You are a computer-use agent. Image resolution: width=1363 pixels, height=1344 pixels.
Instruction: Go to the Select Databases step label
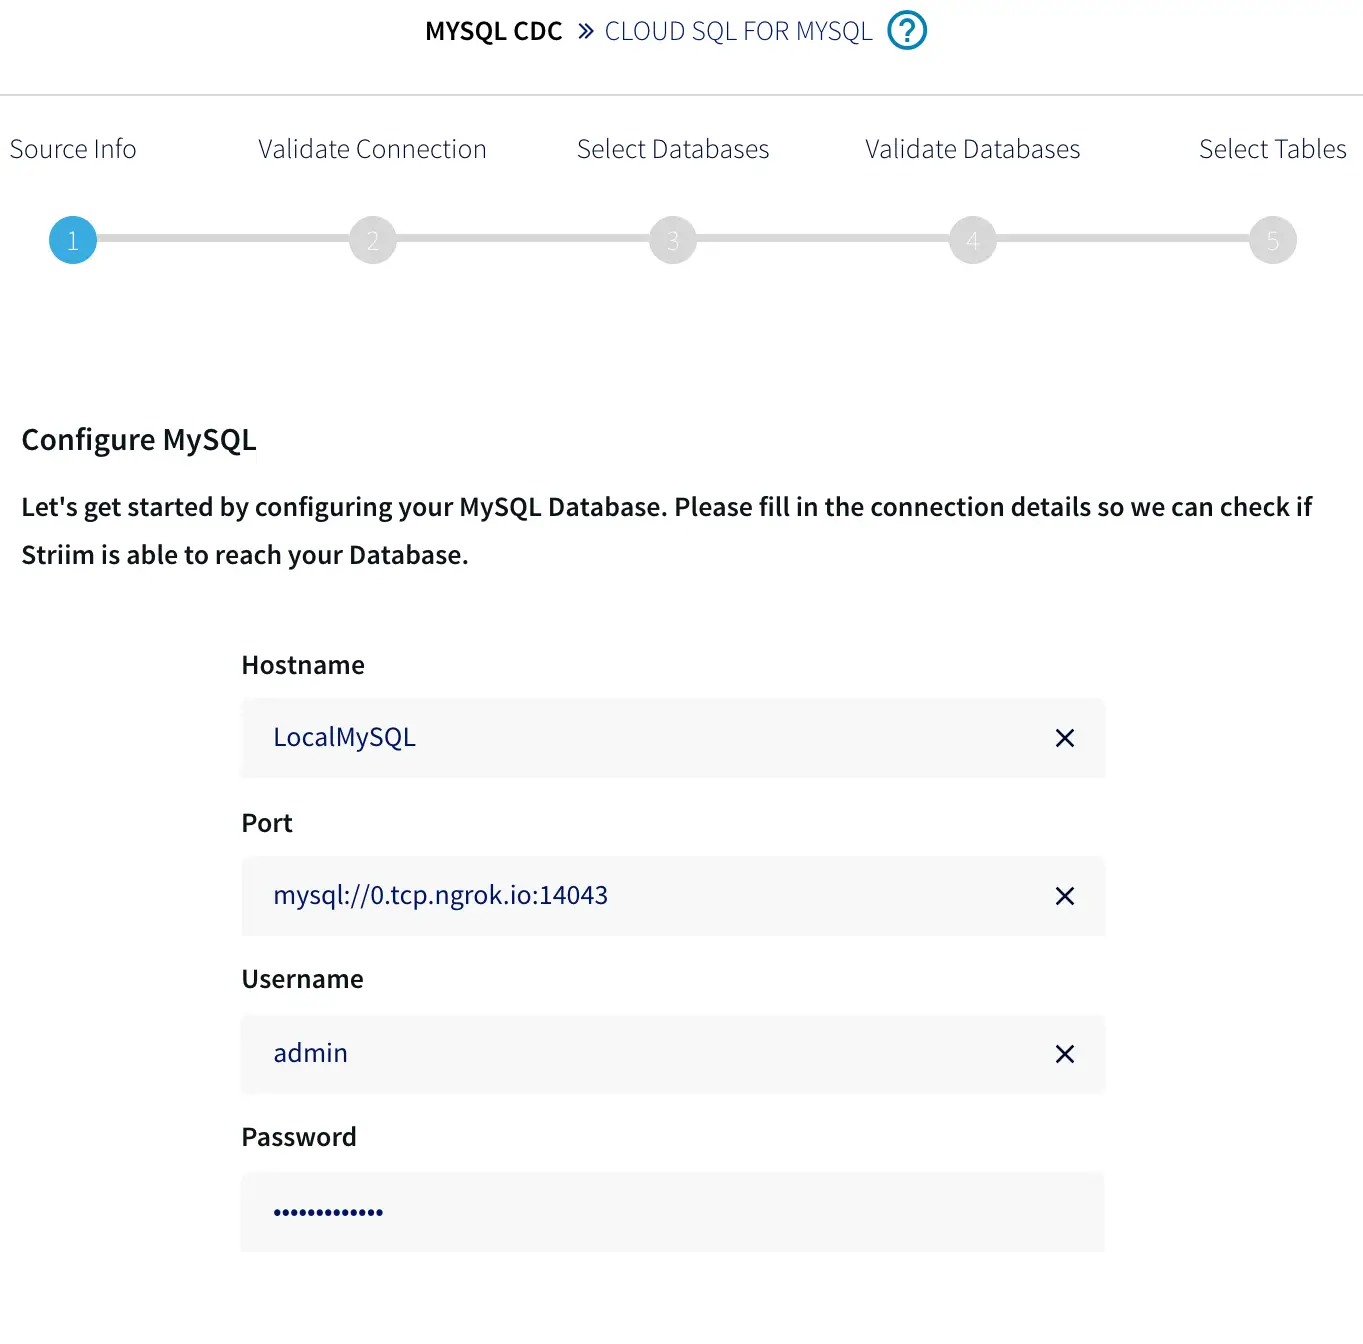coord(673,149)
